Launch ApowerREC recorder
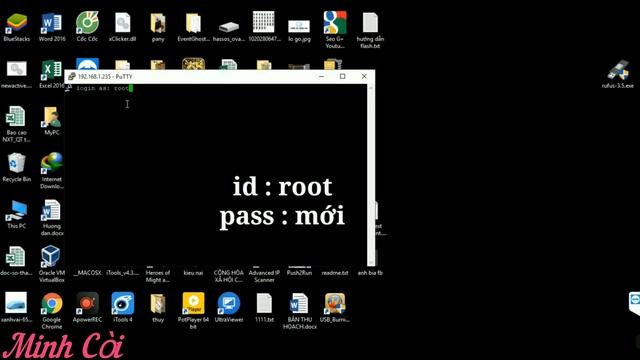This screenshot has height=360, width=640. (87, 307)
